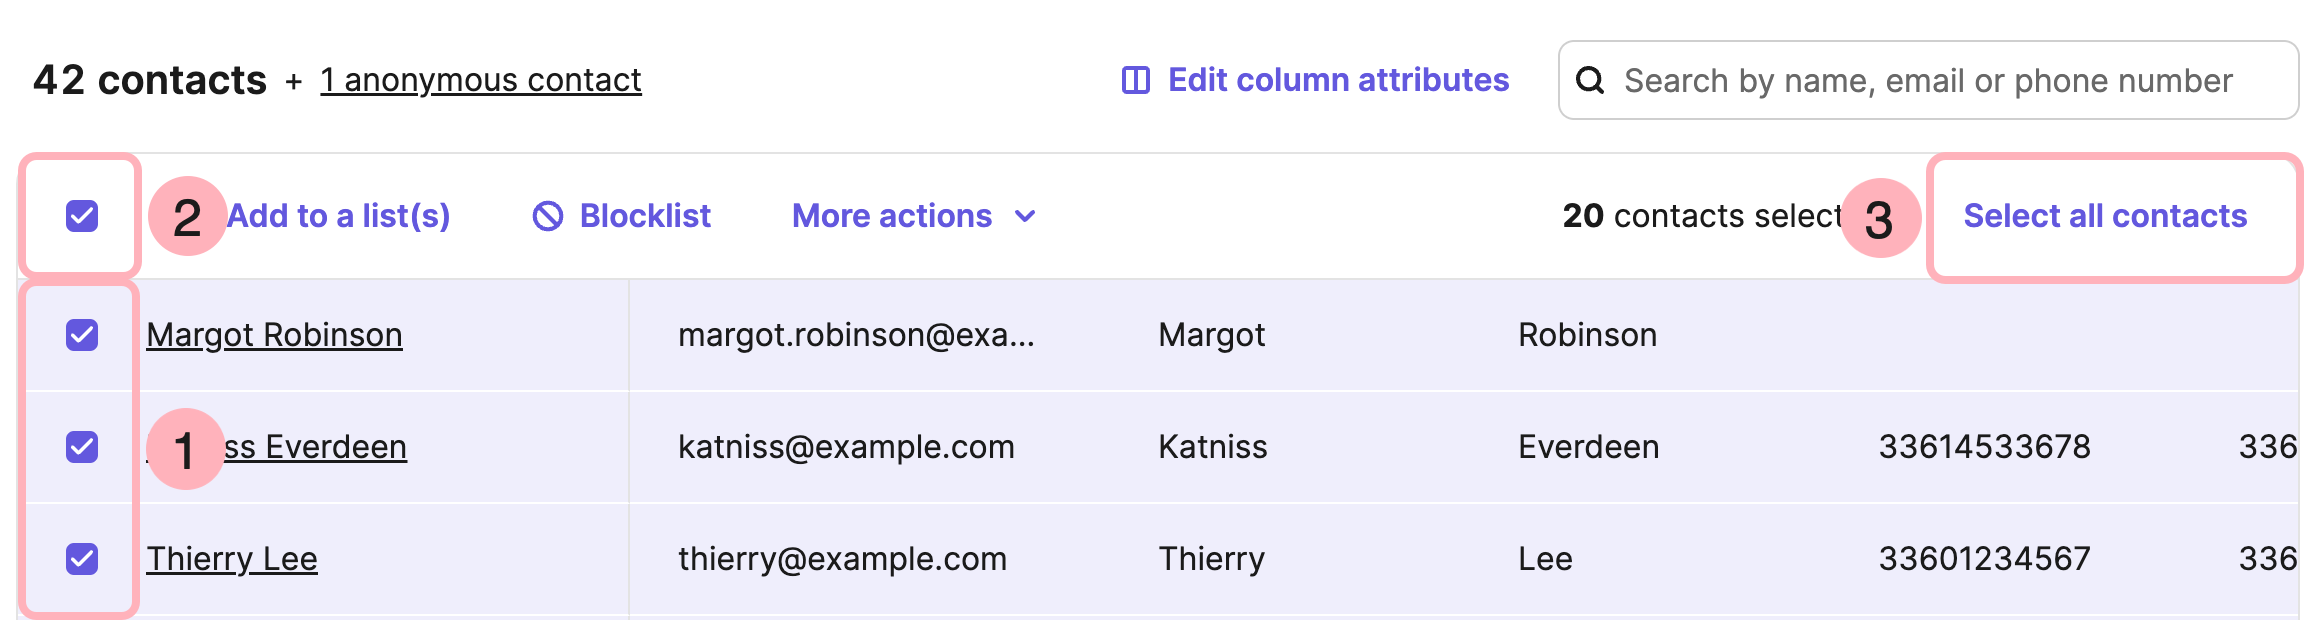Click Add to a list(s) action
2322x620 pixels.
coord(340,216)
